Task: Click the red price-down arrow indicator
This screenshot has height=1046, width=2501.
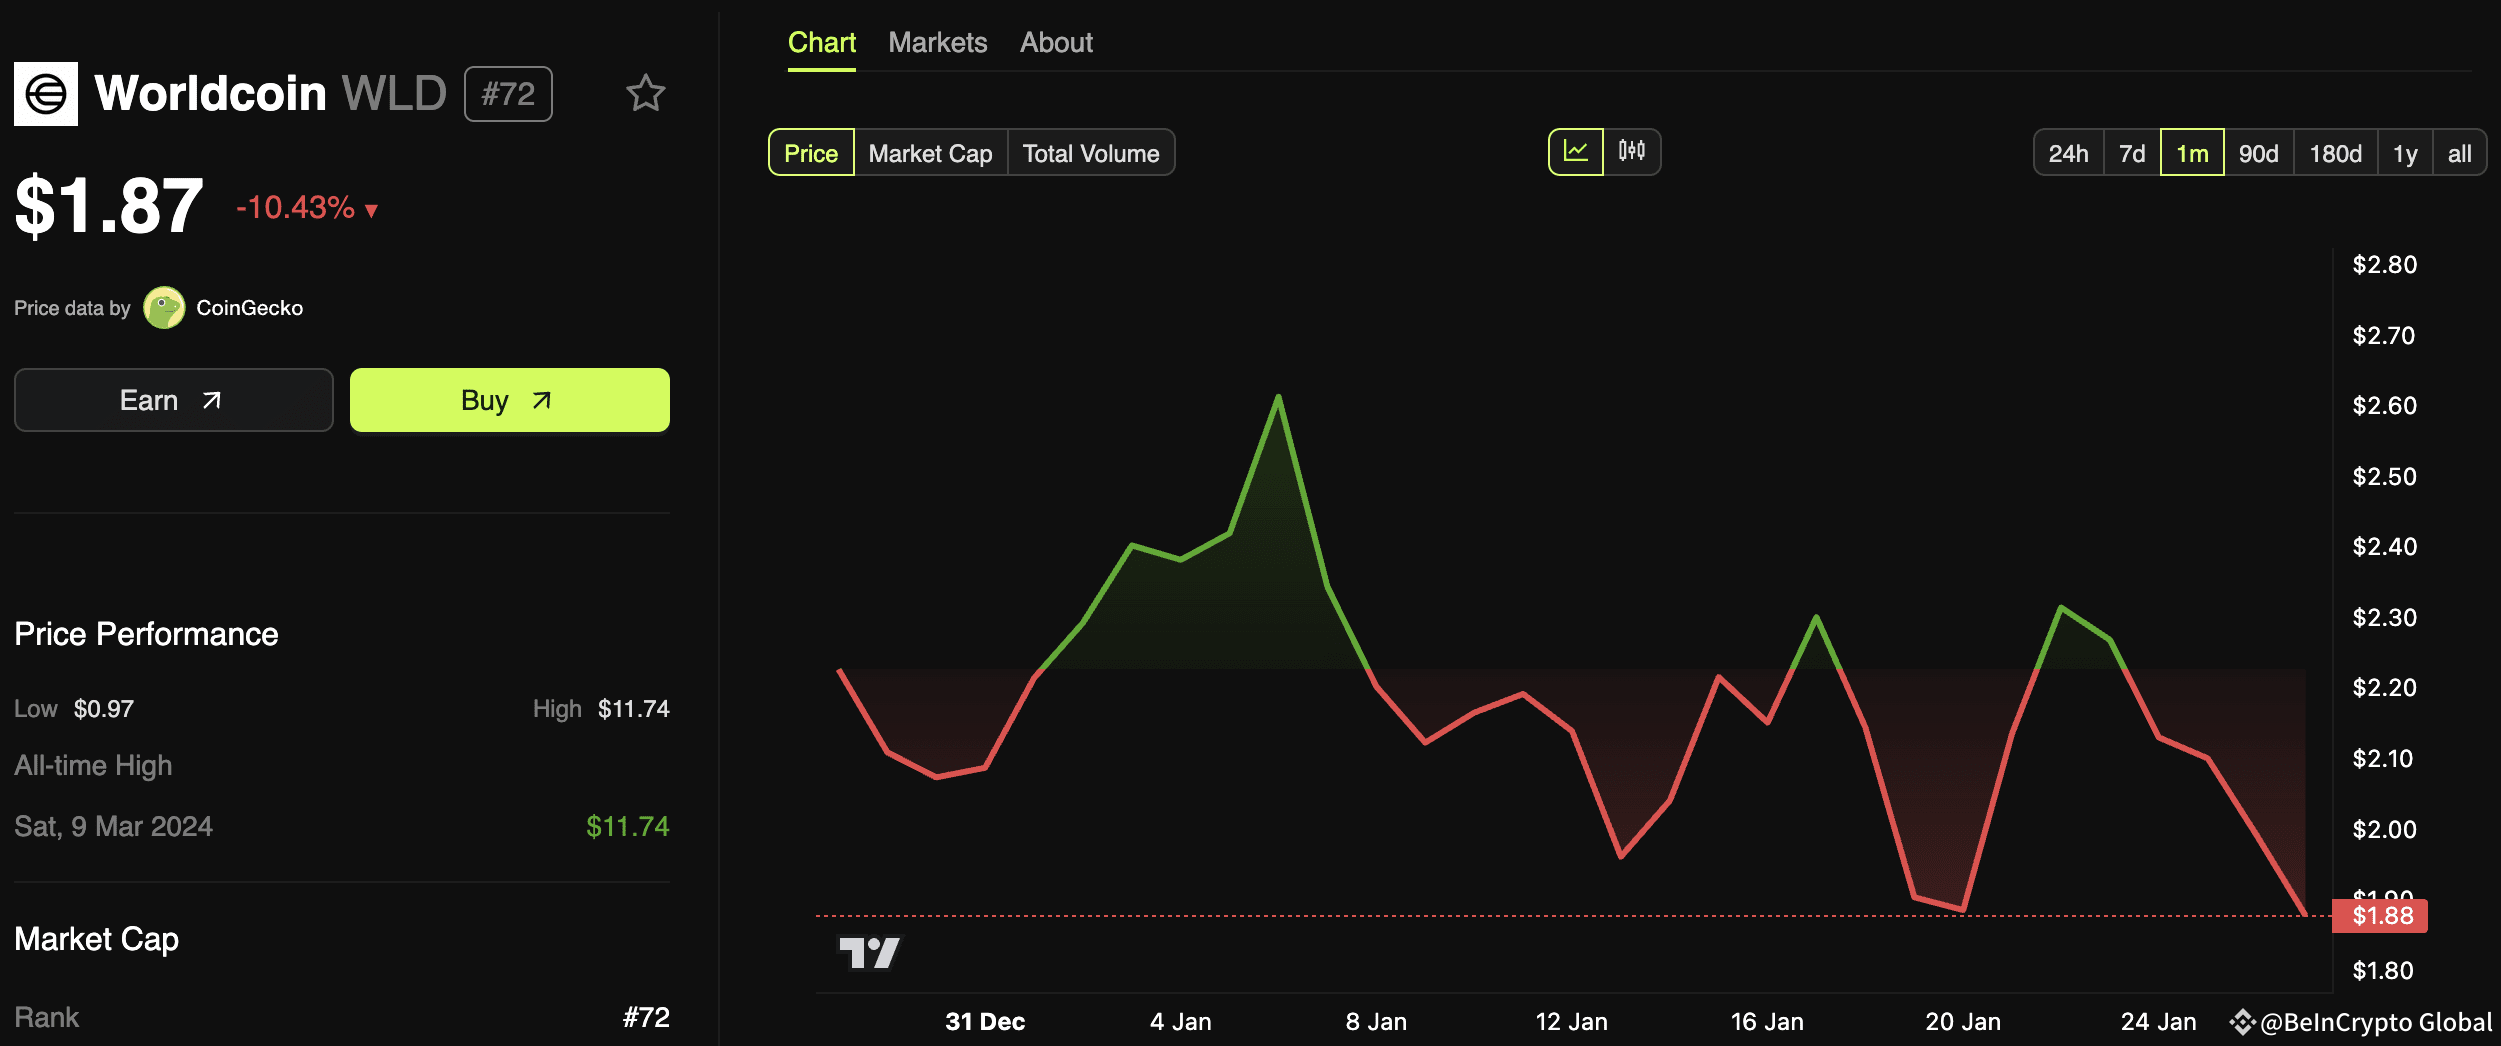Action: point(372,210)
